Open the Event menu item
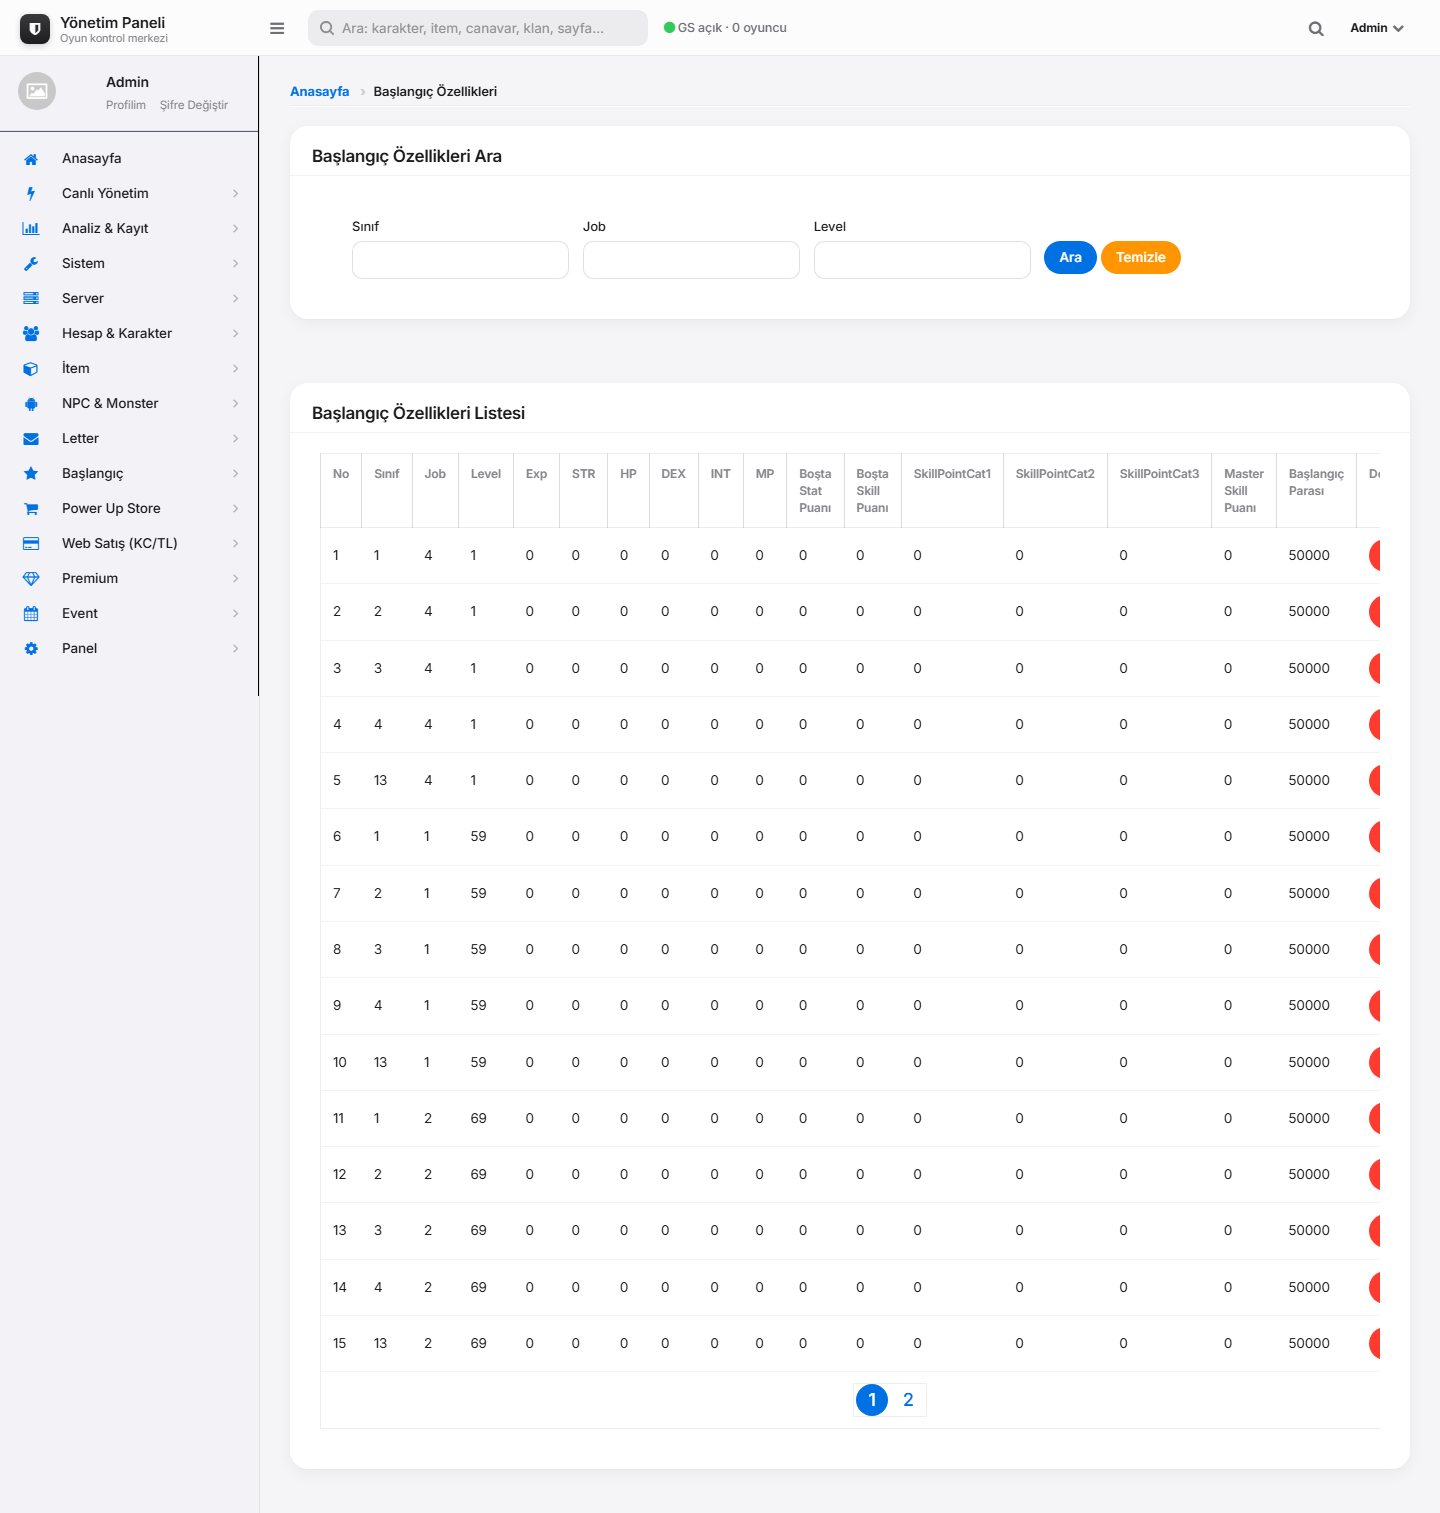 (x=129, y=613)
